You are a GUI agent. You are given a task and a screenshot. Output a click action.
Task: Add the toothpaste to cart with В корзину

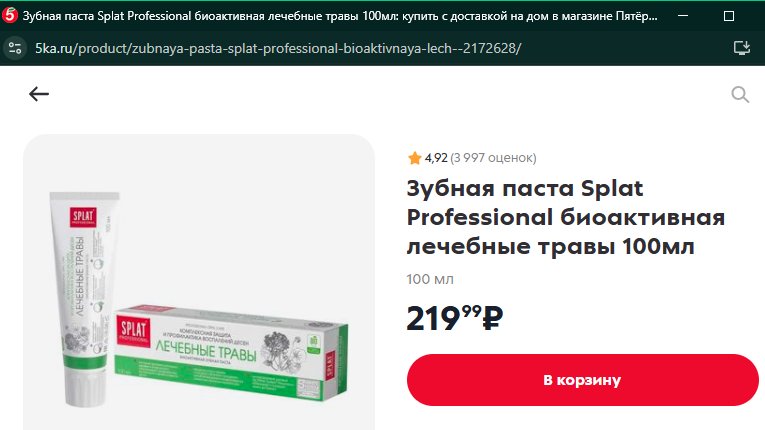click(x=583, y=380)
